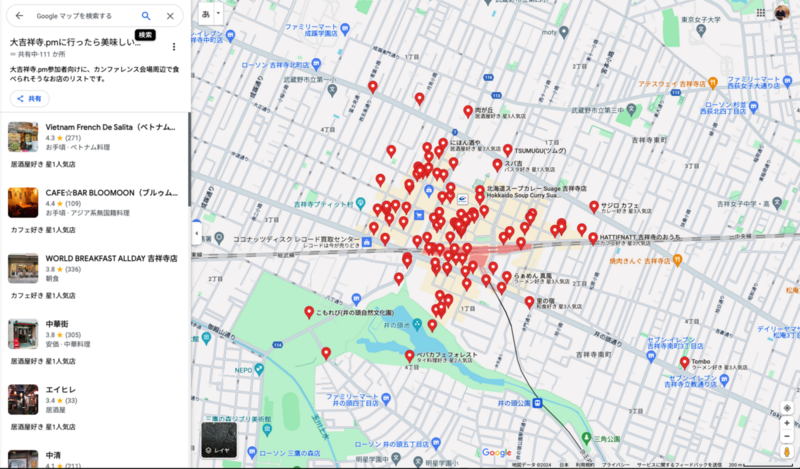The height and width of the screenshot is (469, 800).
Task: Click the Street View pegman icon
Action: 787,452
